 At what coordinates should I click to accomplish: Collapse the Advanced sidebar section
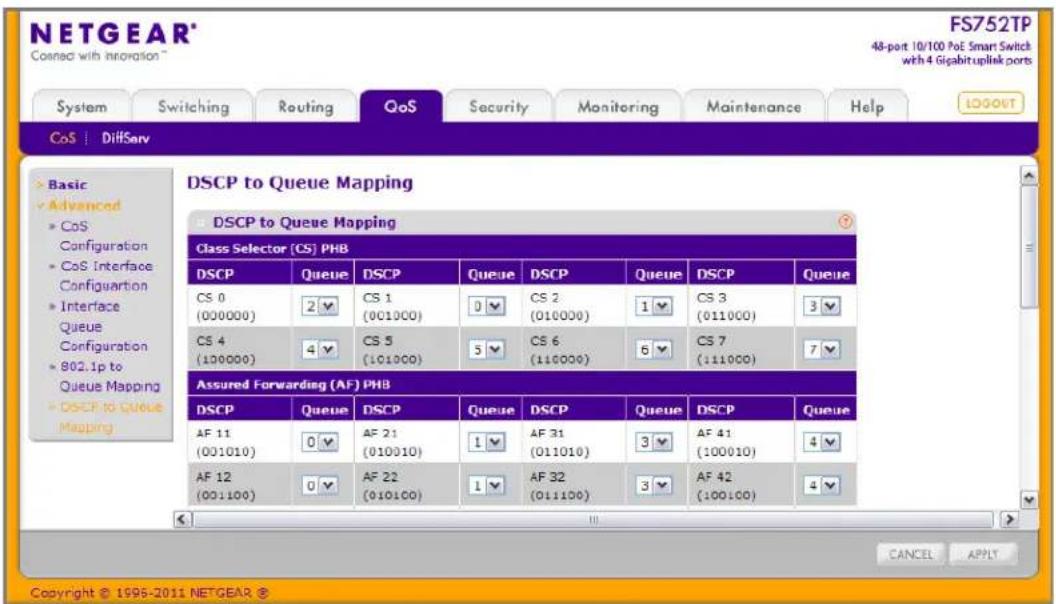pos(84,205)
